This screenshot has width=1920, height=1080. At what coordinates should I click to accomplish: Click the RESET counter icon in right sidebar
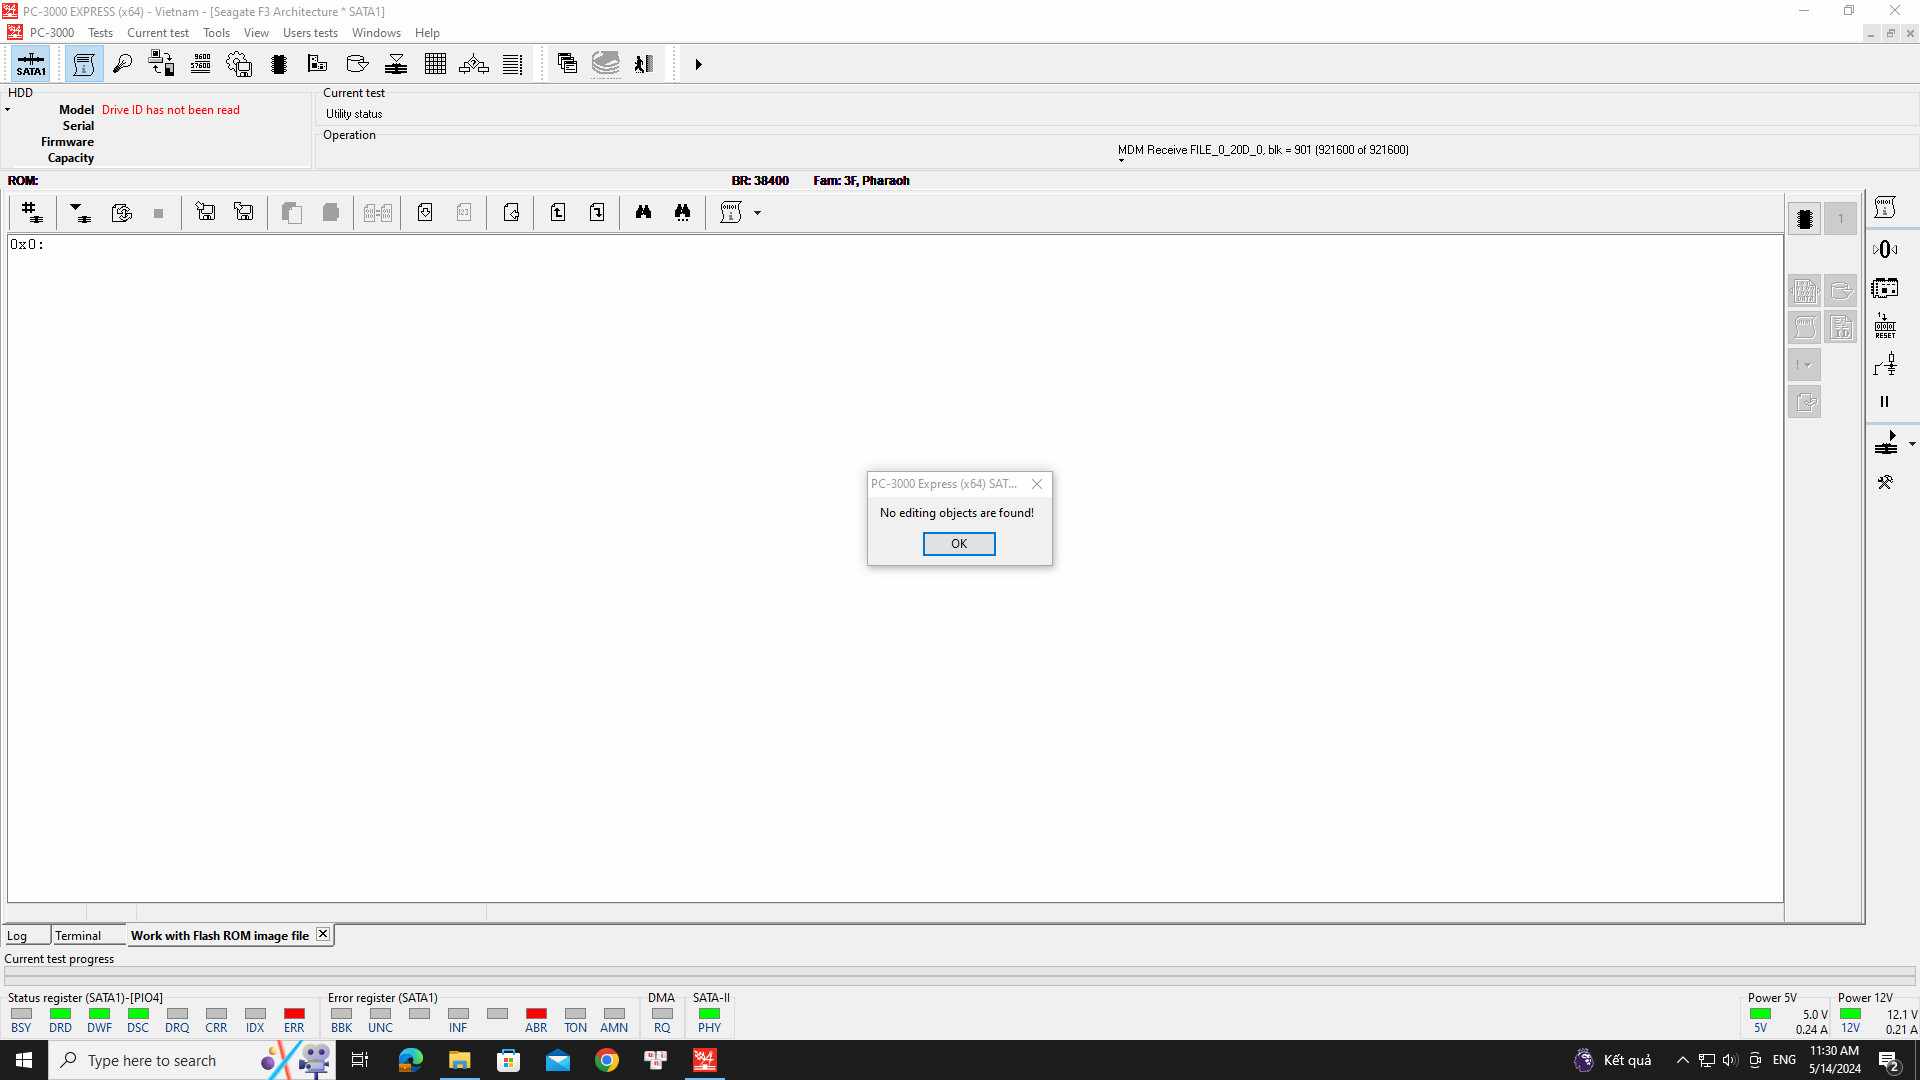click(1885, 327)
